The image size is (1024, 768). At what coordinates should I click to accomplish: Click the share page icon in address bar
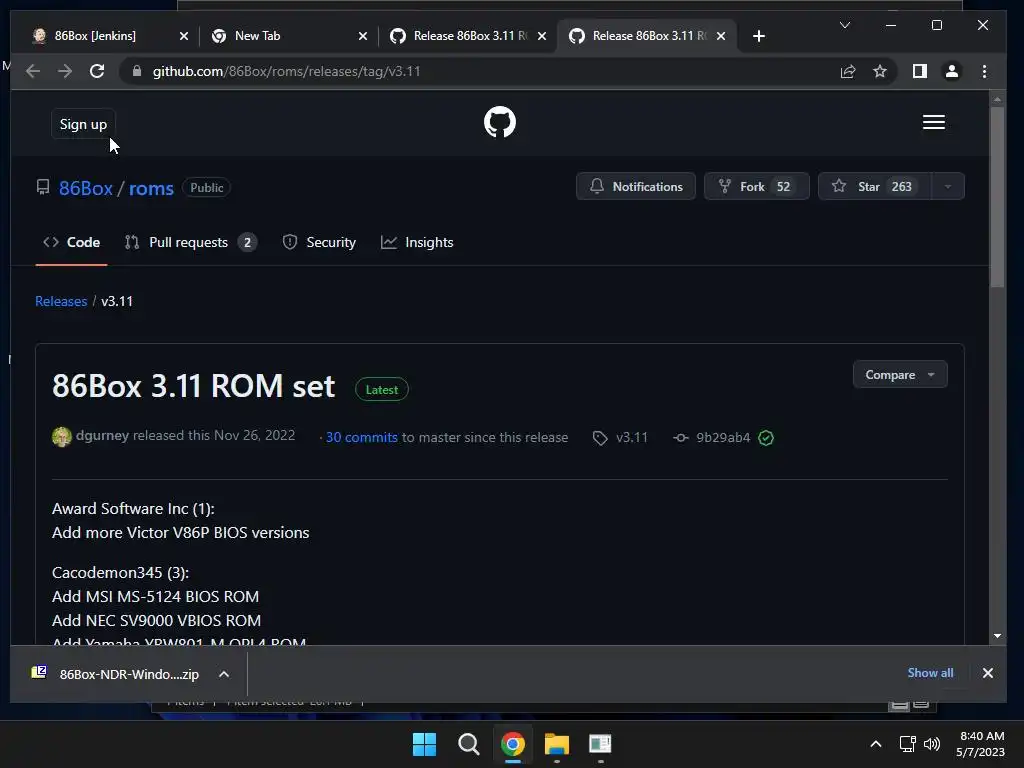coord(848,71)
